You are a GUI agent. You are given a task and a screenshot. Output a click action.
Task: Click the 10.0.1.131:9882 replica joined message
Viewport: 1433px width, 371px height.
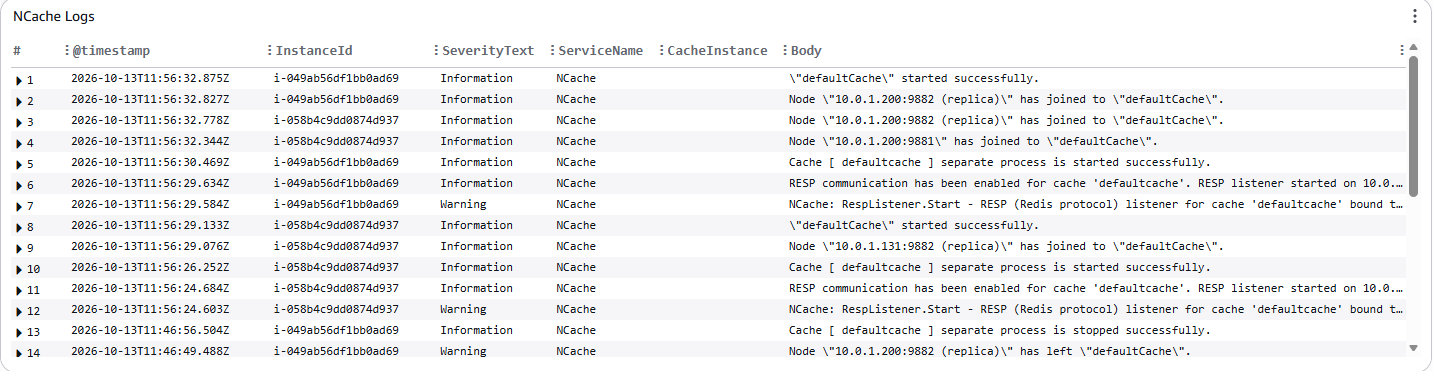pyautogui.click(x=1006, y=247)
